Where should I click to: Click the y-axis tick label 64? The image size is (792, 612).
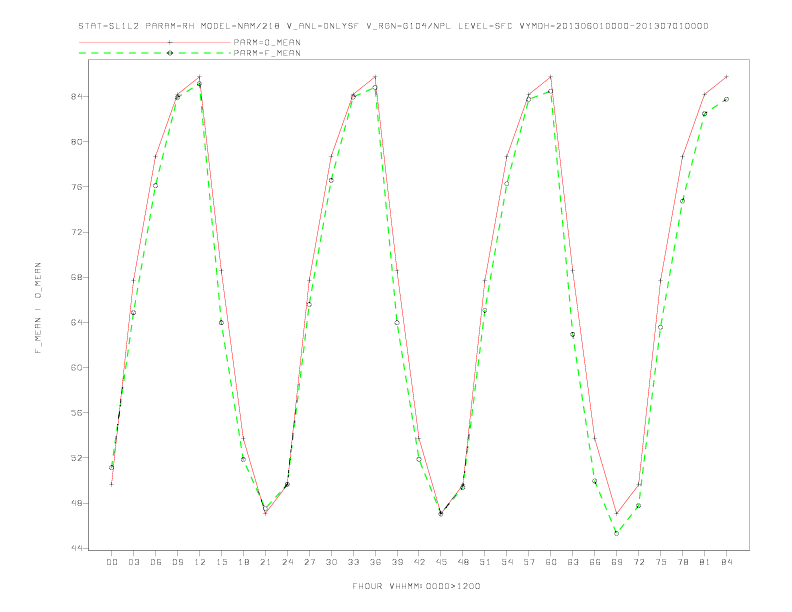click(x=76, y=322)
